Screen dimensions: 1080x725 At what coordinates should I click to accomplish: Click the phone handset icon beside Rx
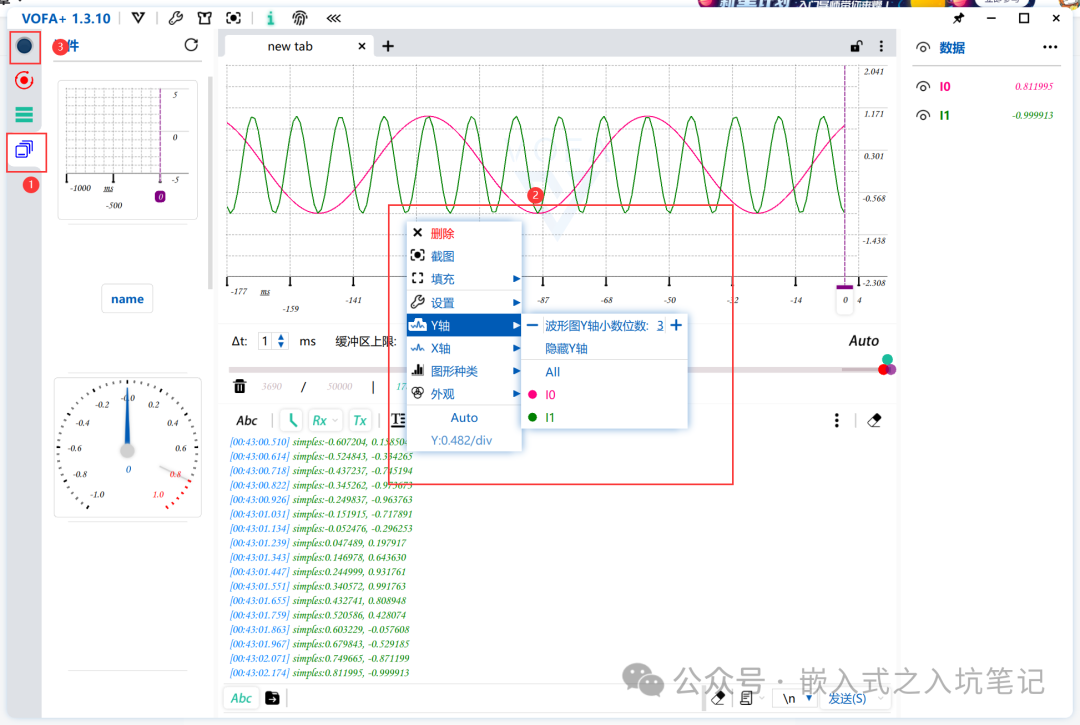[x=293, y=420]
